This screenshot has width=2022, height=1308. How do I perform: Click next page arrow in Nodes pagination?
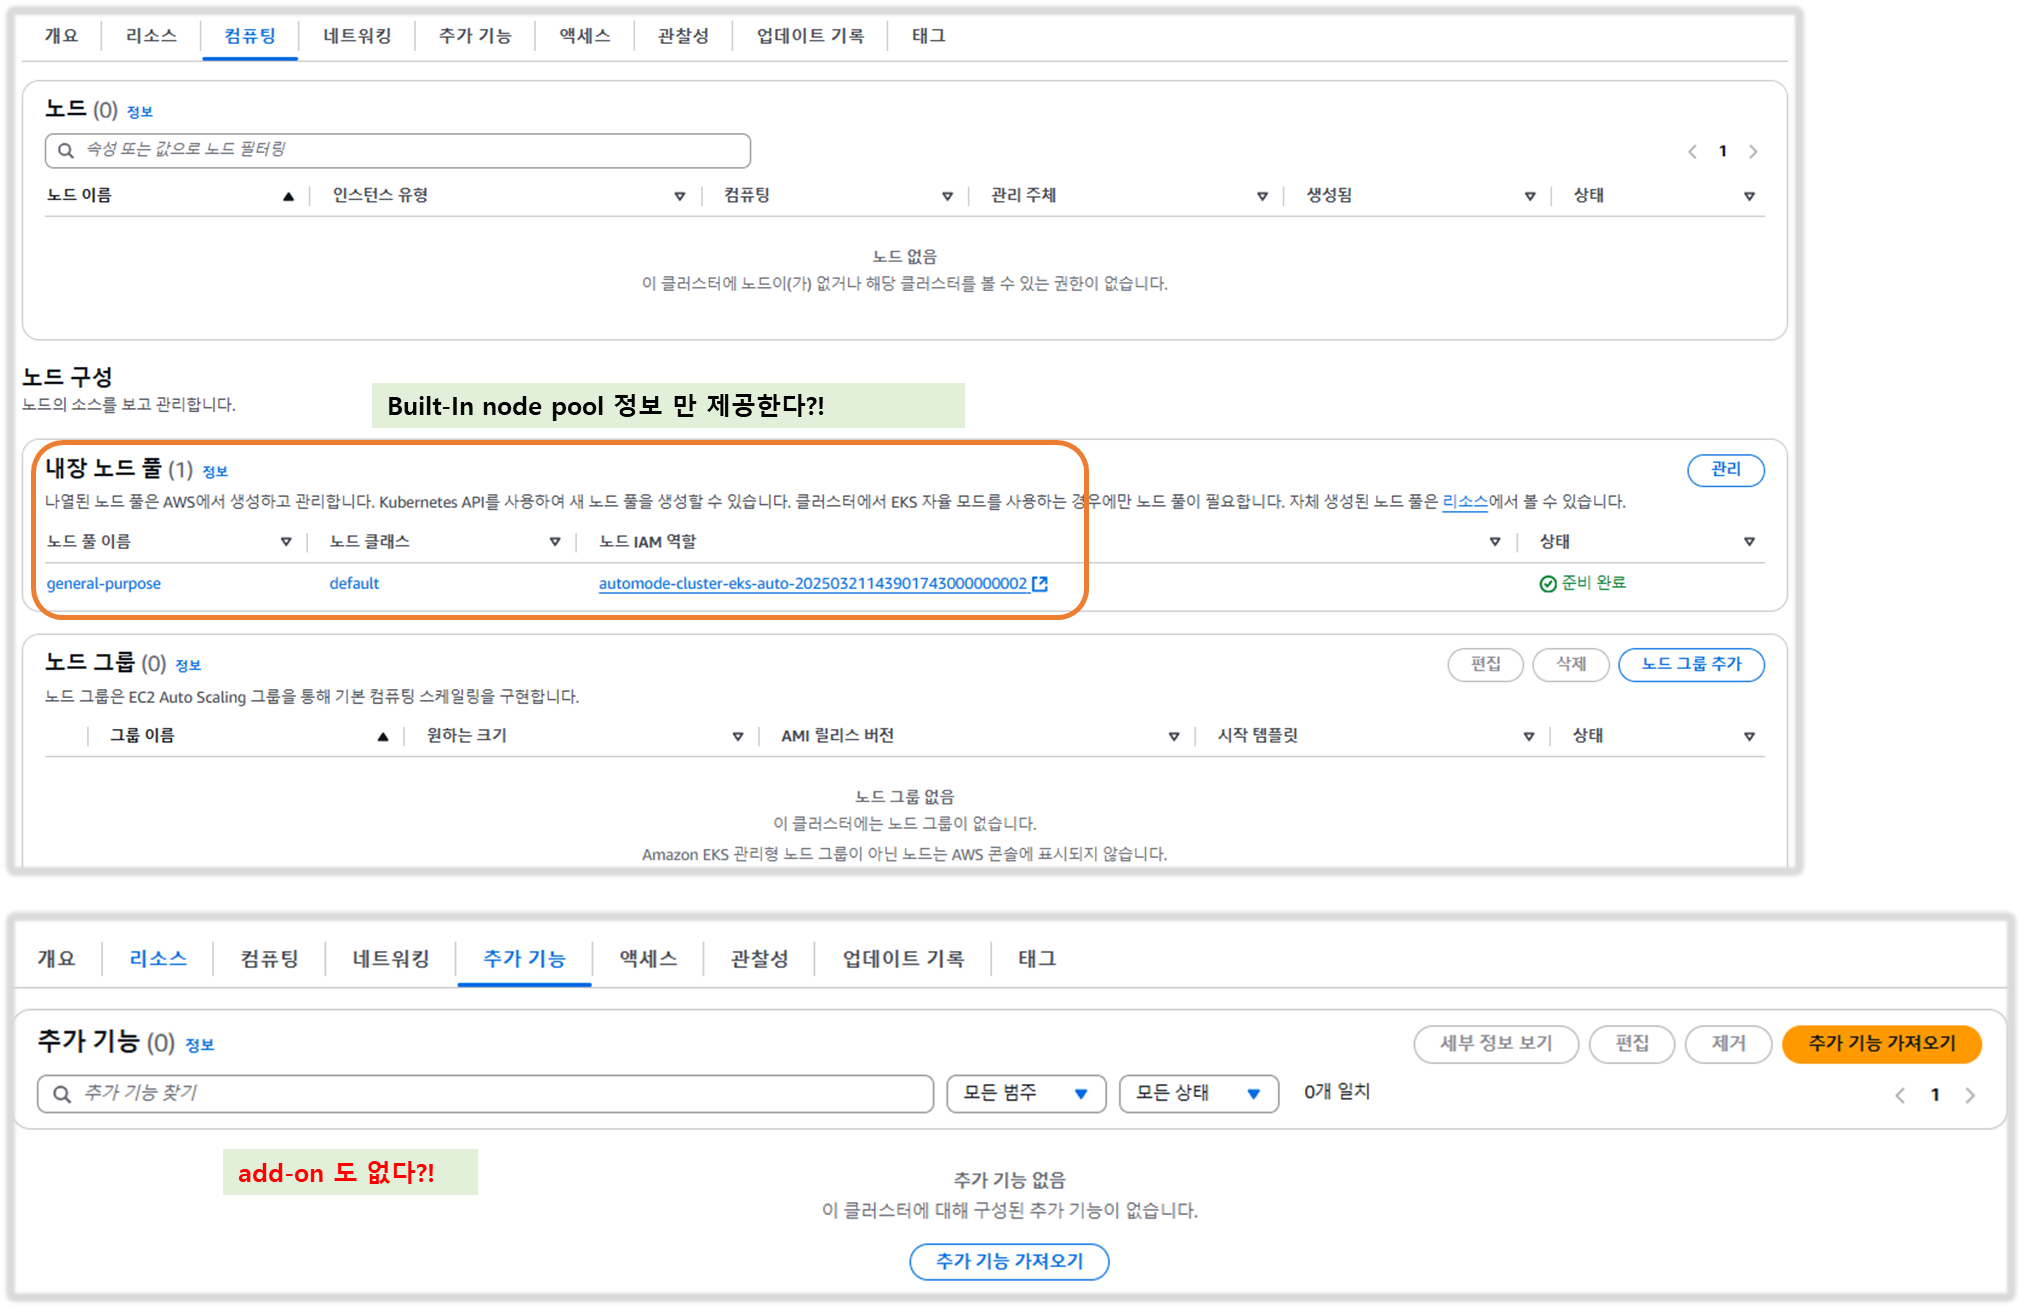coord(1753,152)
